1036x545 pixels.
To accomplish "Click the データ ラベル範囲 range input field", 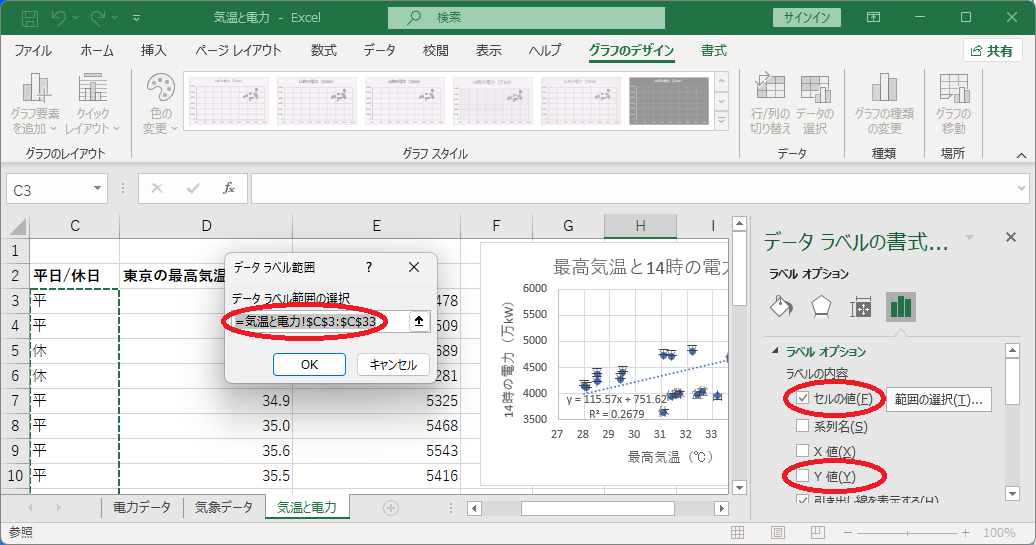I will (320, 322).
